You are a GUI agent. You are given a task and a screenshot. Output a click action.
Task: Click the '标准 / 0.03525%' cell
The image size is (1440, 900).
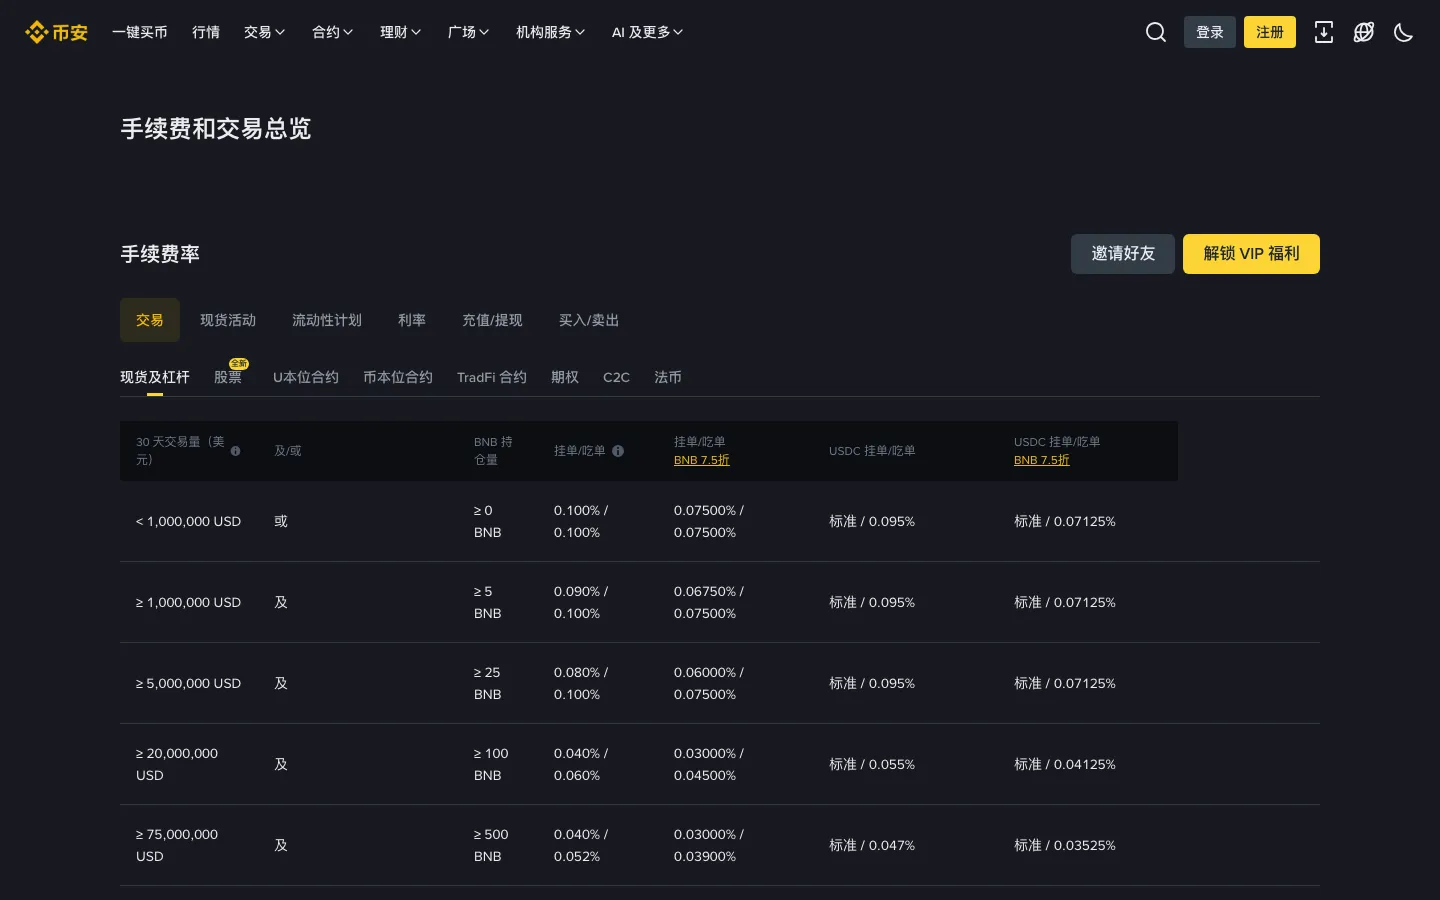tap(1065, 845)
